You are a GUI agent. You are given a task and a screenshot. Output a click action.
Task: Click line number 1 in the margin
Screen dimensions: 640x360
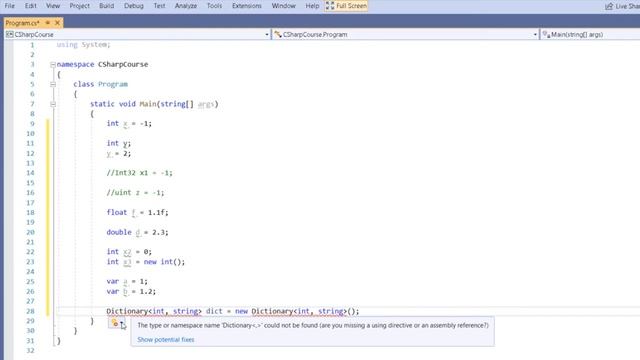(32, 44)
